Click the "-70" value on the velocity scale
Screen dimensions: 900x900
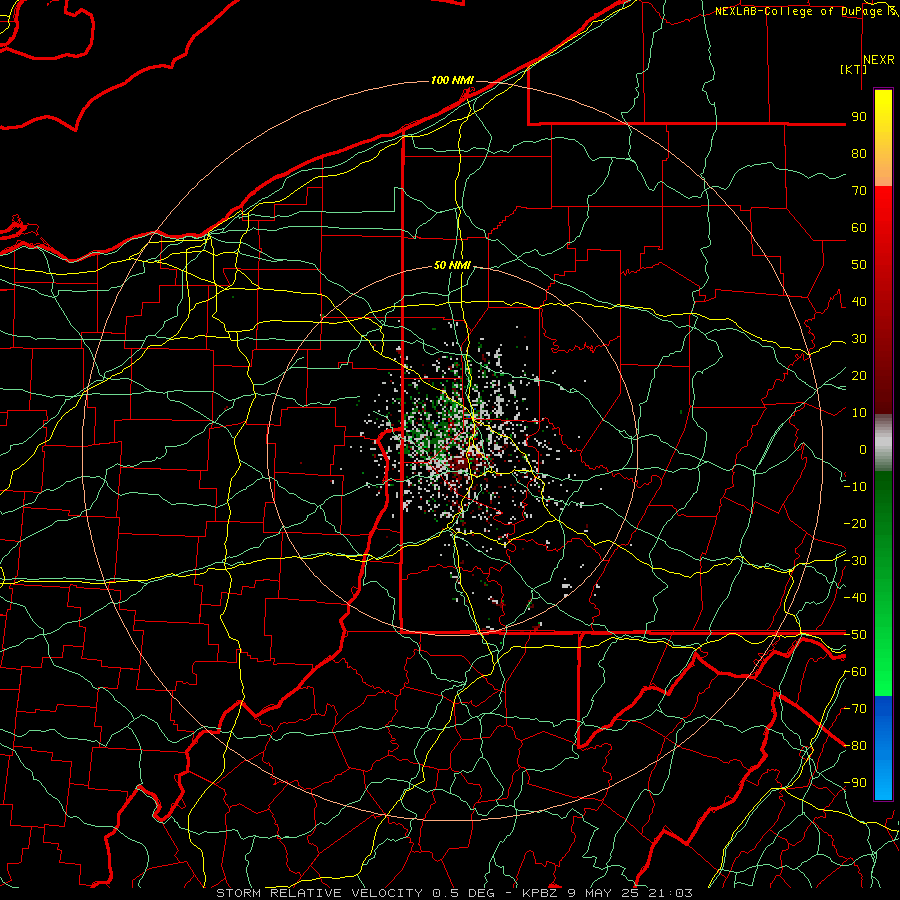click(855, 709)
